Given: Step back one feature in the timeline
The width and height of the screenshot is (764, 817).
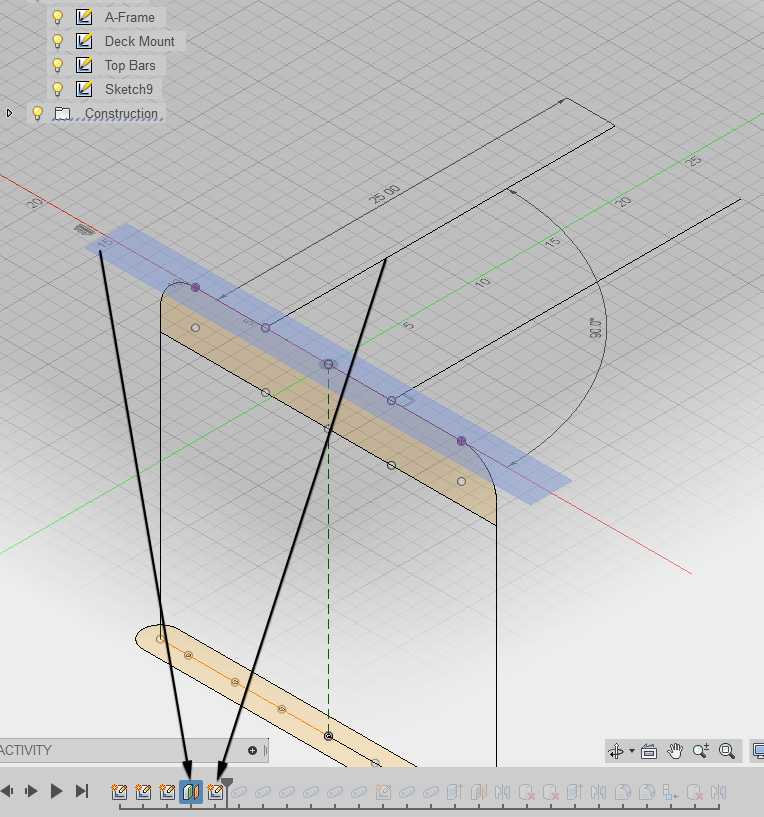Looking at the screenshot, I should point(7,791).
